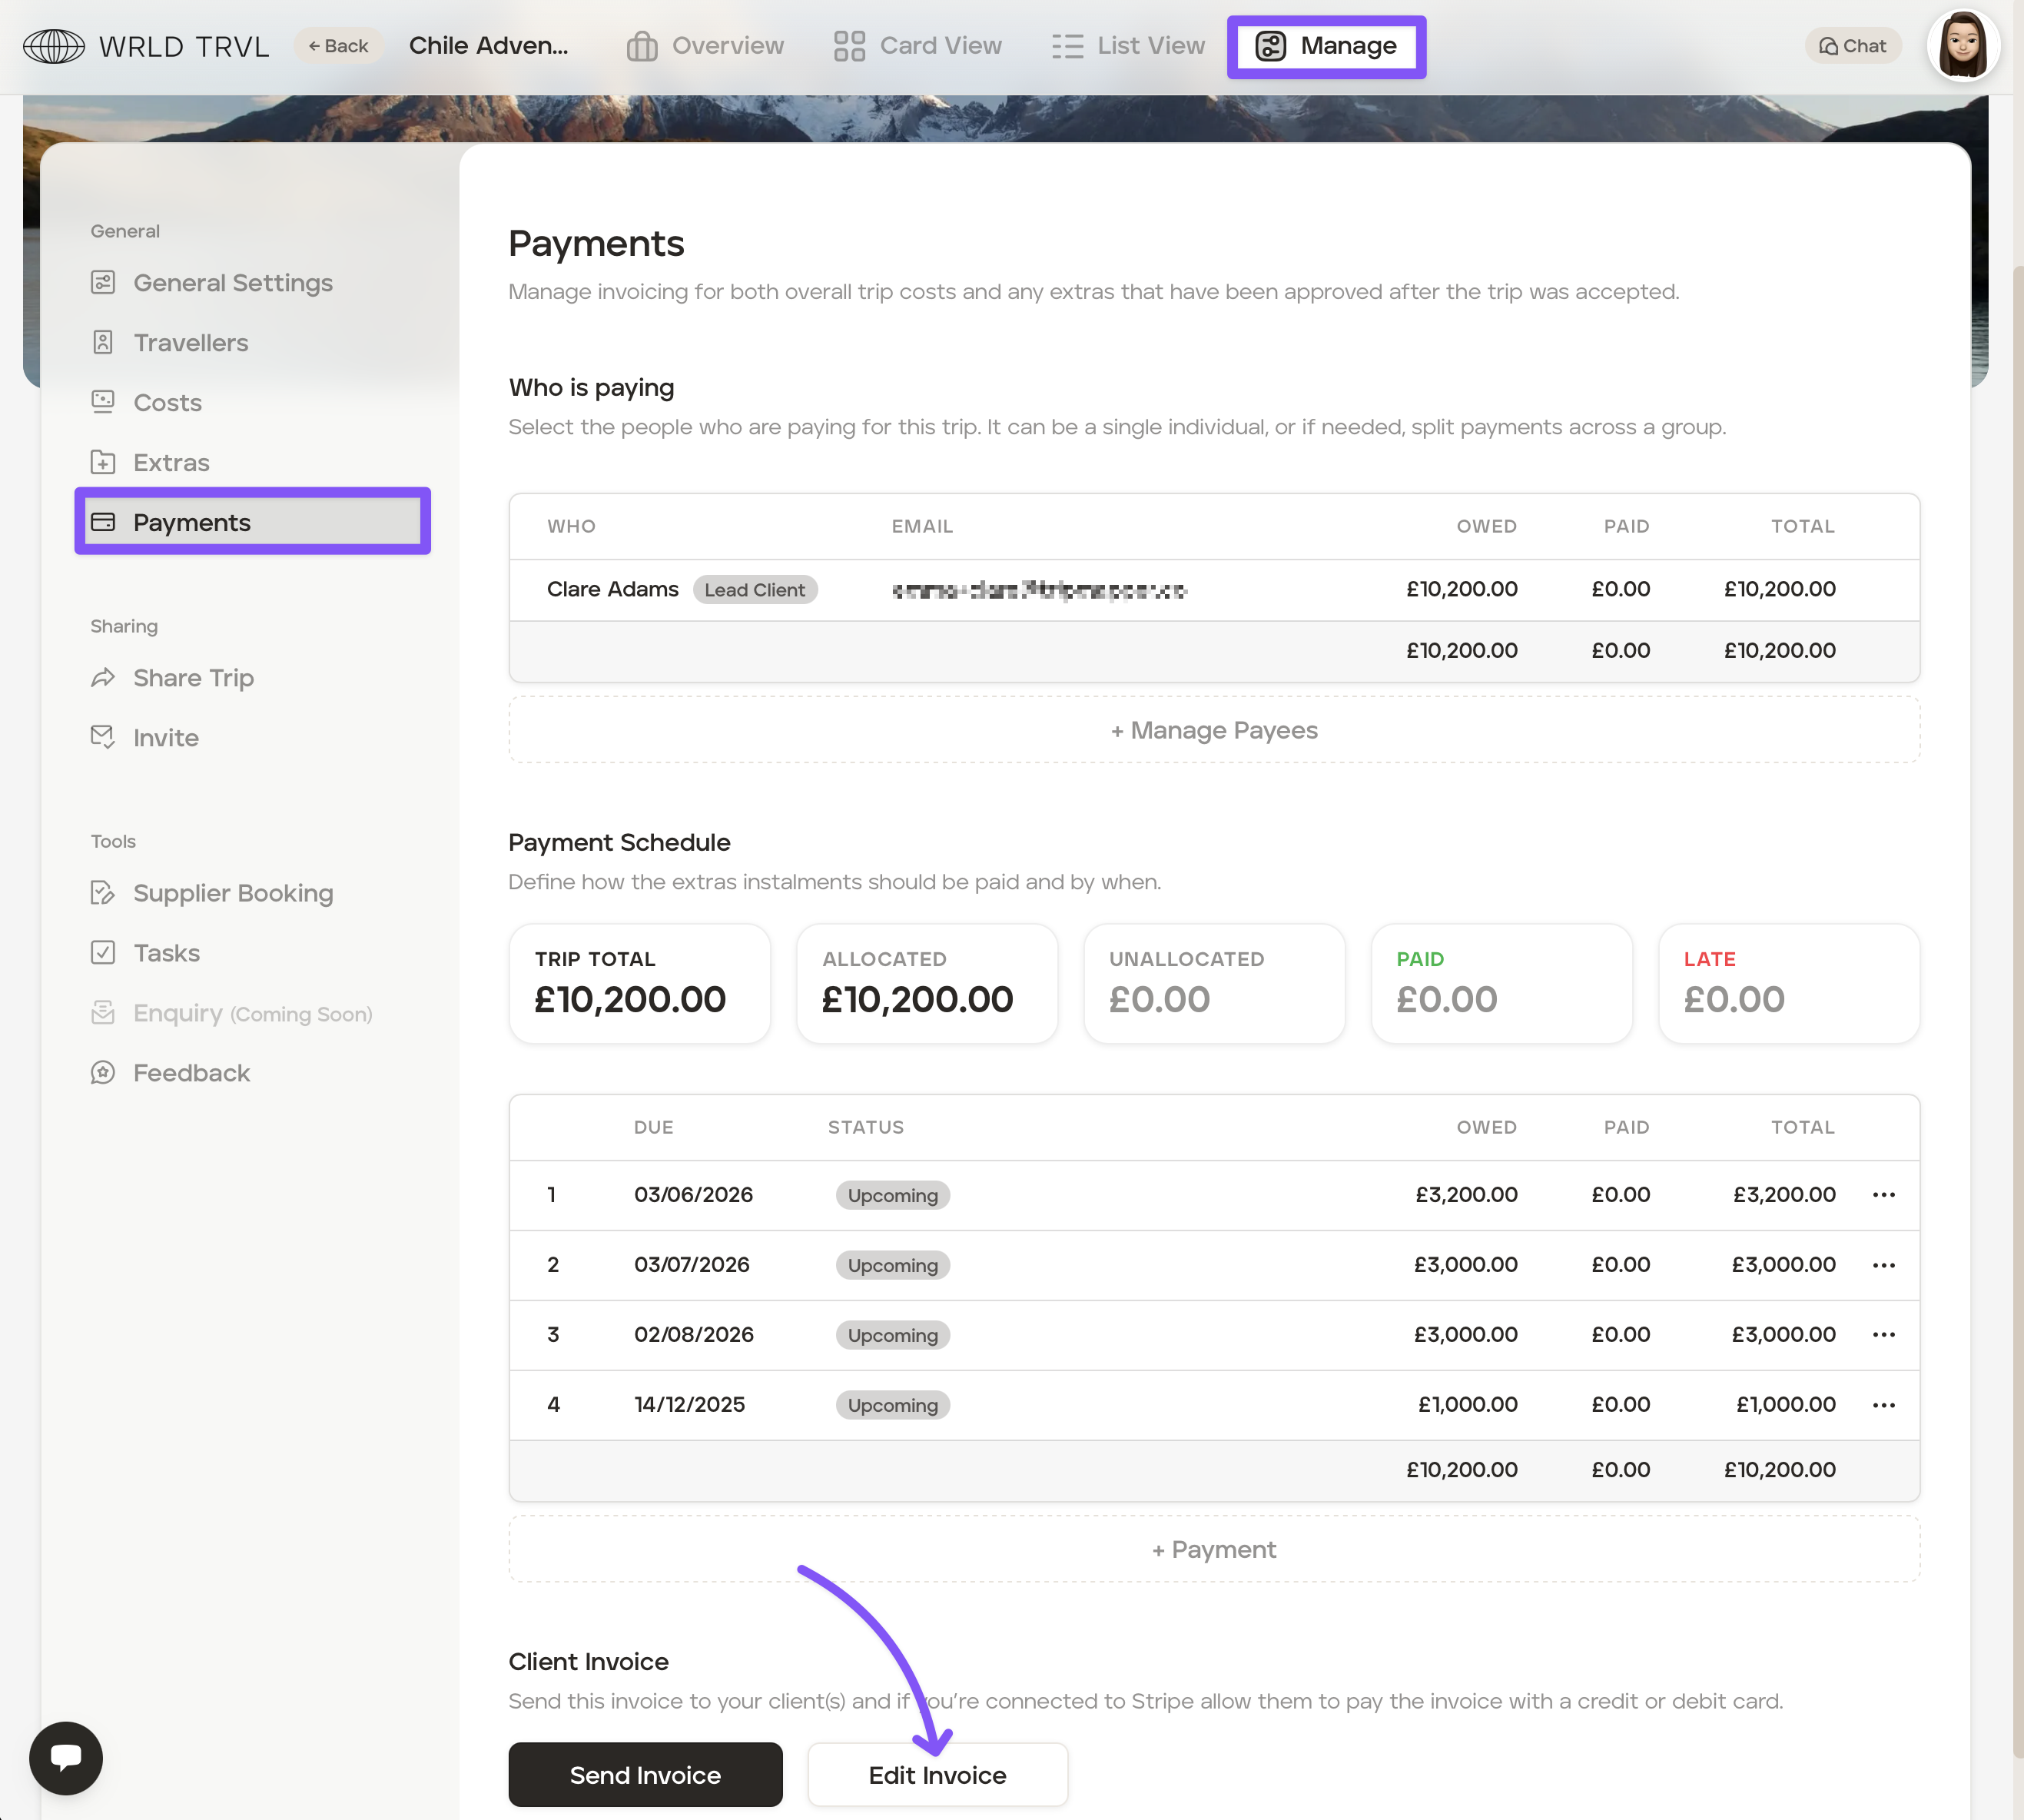Select Share Trip in sidebar
Image resolution: width=2024 pixels, height=1820 pixels.
click(193, 678)
